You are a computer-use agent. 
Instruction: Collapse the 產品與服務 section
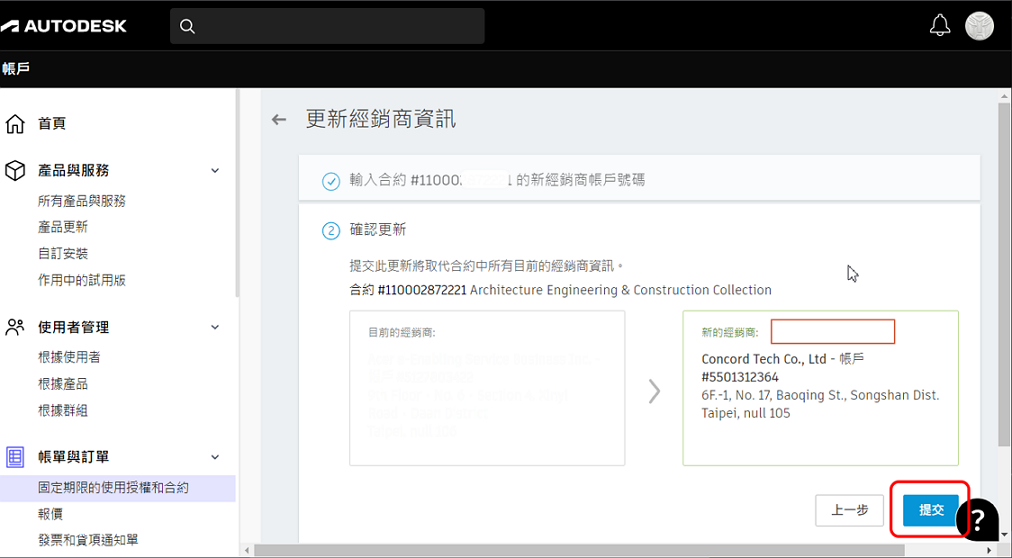pos(215,171)
